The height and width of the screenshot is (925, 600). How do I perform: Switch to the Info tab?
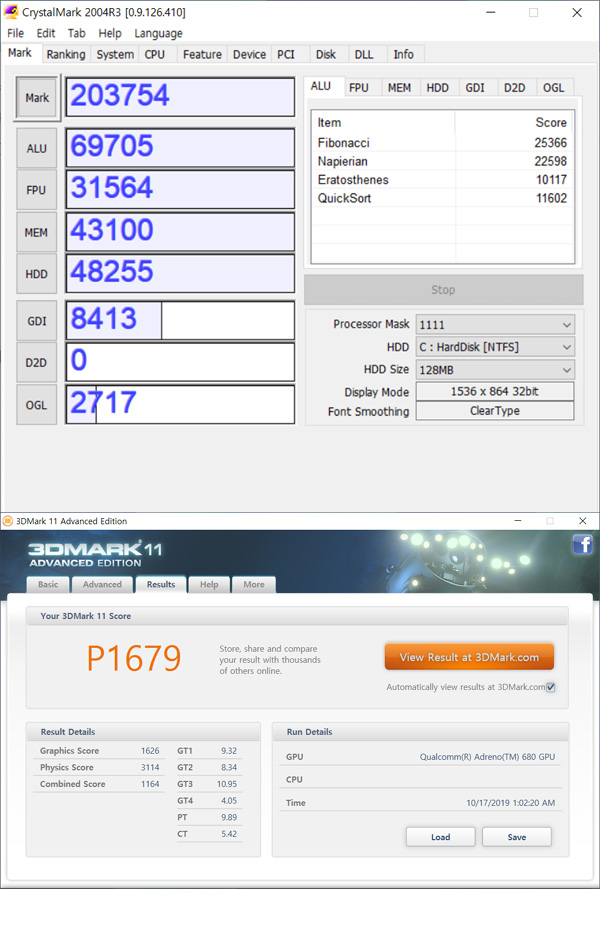[404, 54]
